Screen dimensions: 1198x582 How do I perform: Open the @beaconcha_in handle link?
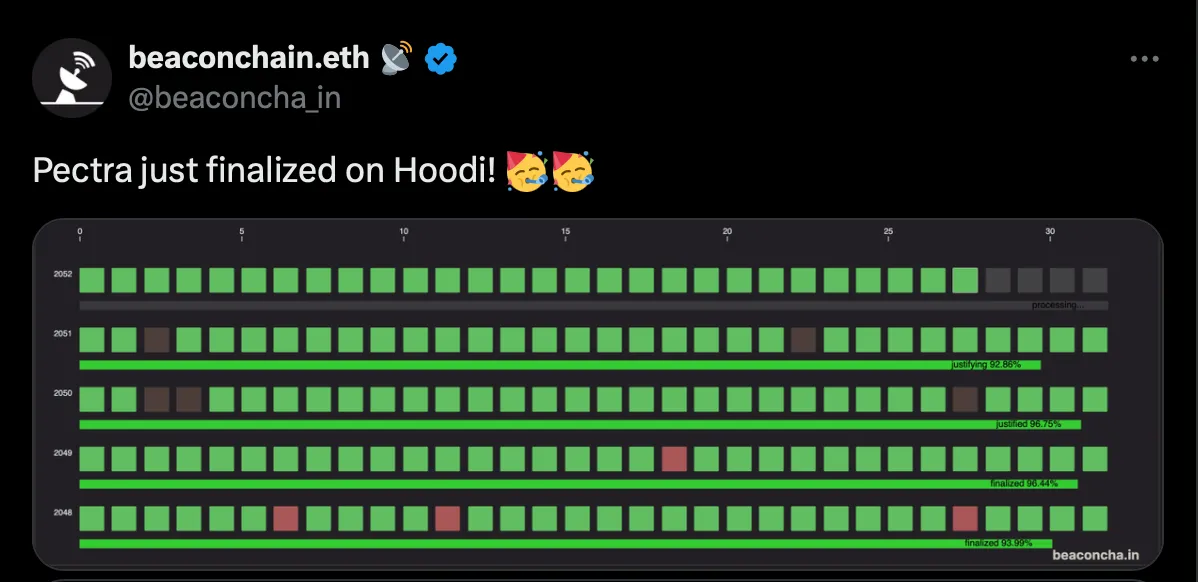pyautogui.click(x=235, y=98)
